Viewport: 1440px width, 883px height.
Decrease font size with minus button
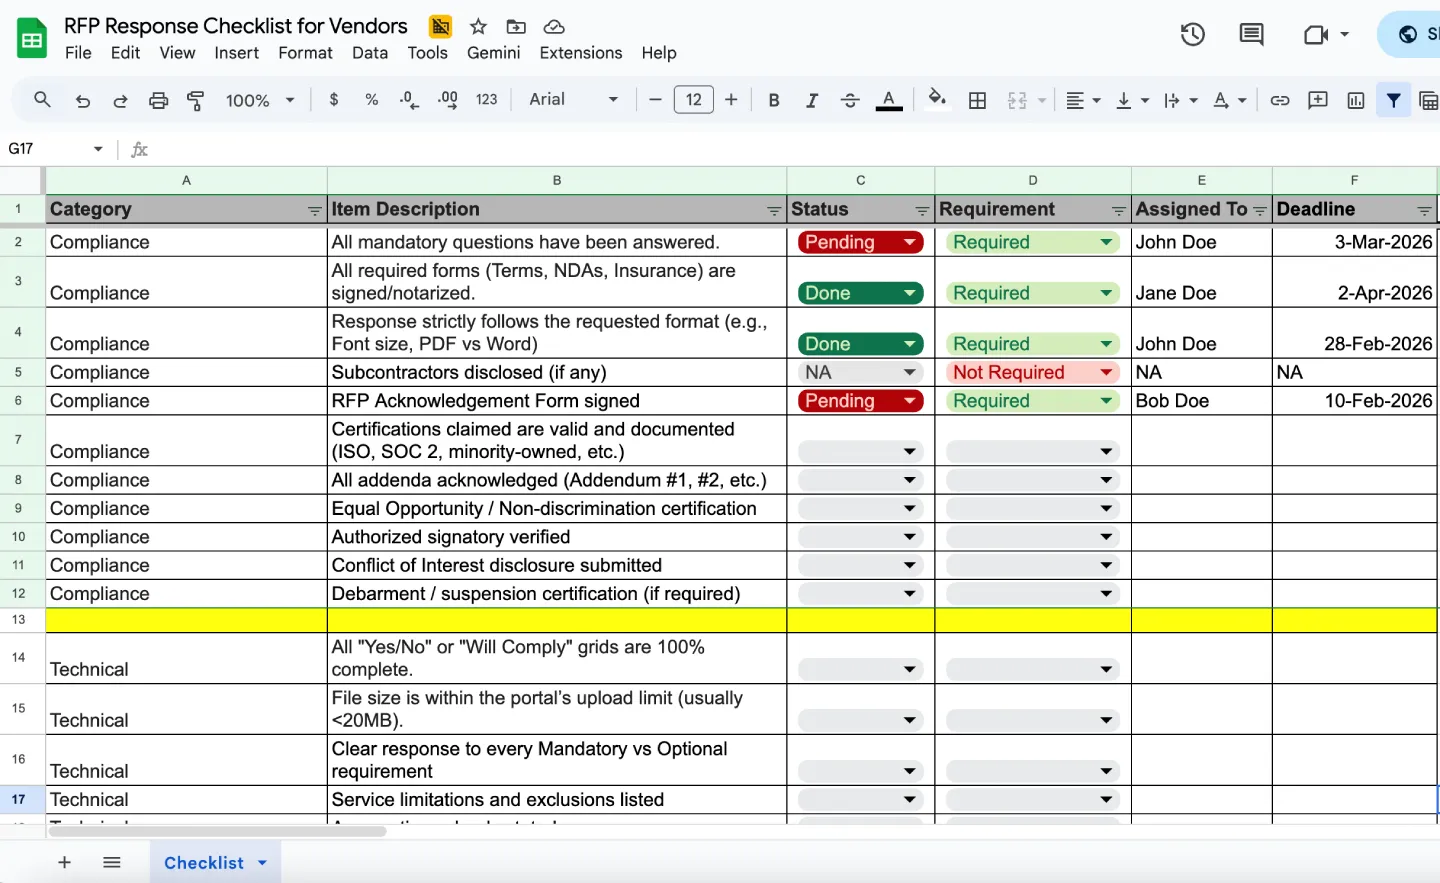click(655, 100)
